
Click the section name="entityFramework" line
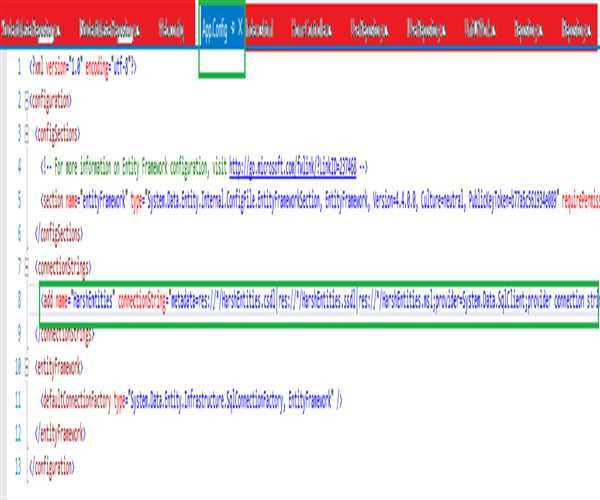(320, 200)
